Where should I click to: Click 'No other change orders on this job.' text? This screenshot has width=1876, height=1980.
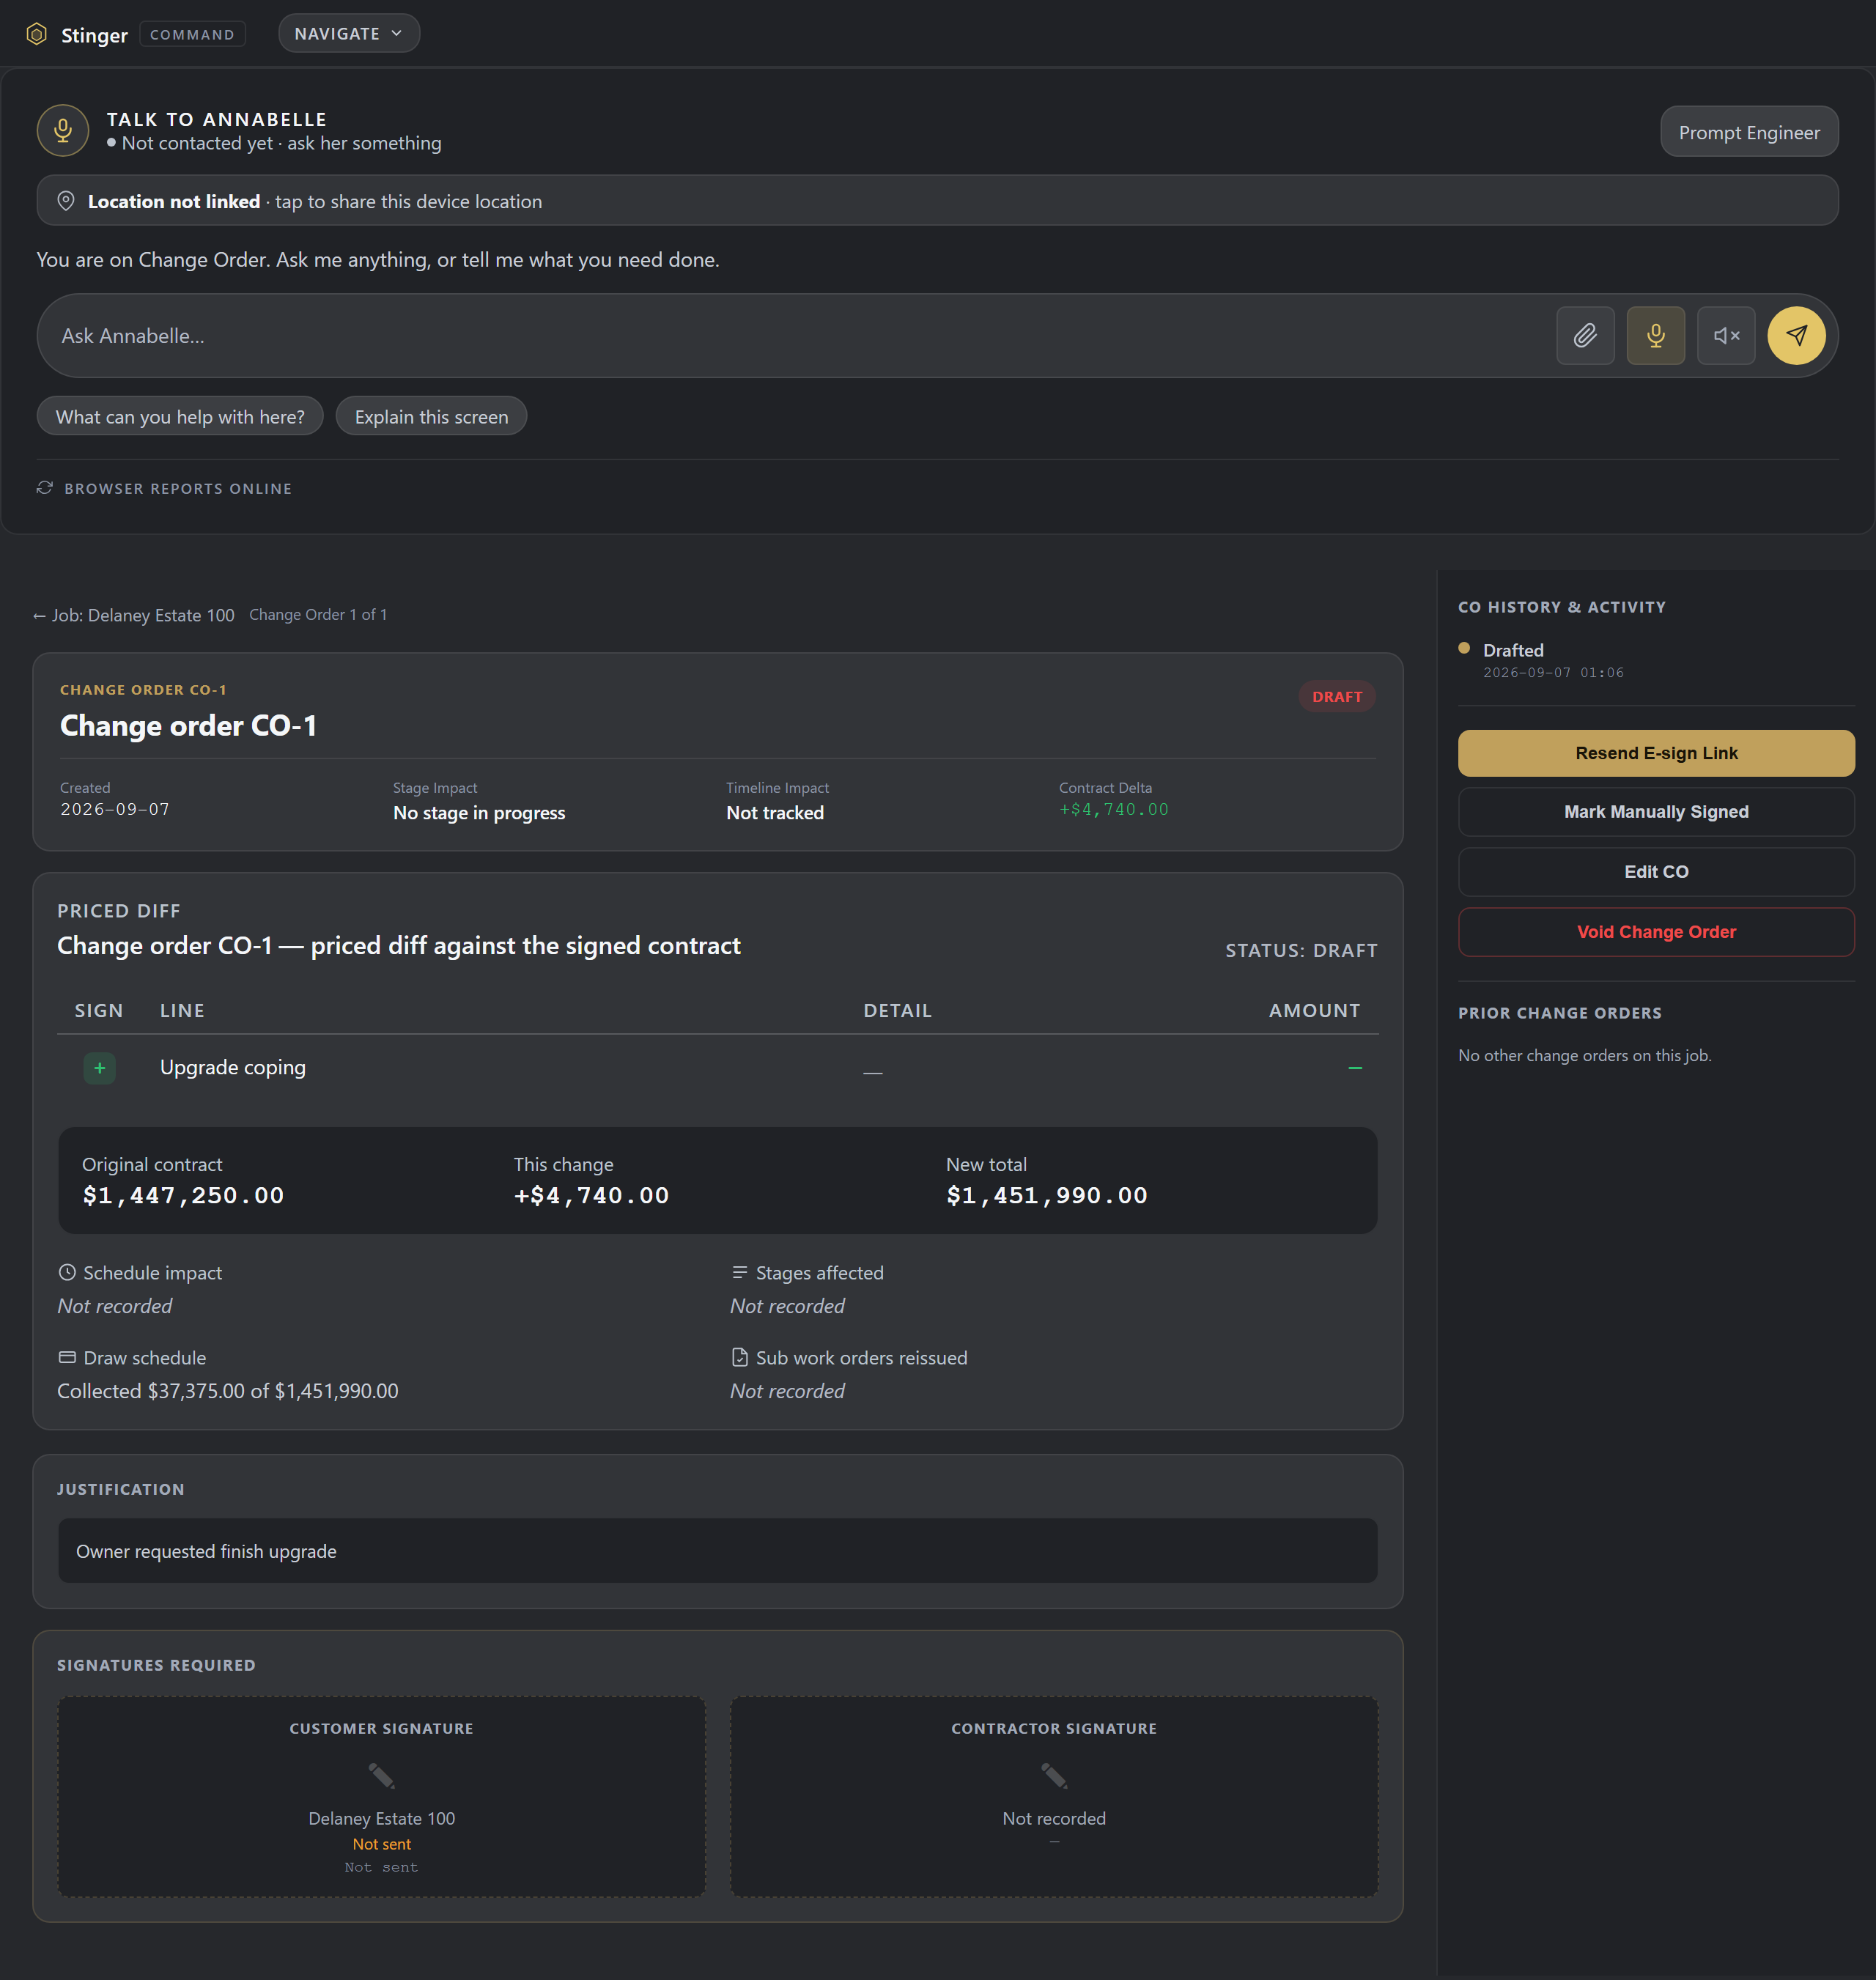click(x=1584, y=1055)
